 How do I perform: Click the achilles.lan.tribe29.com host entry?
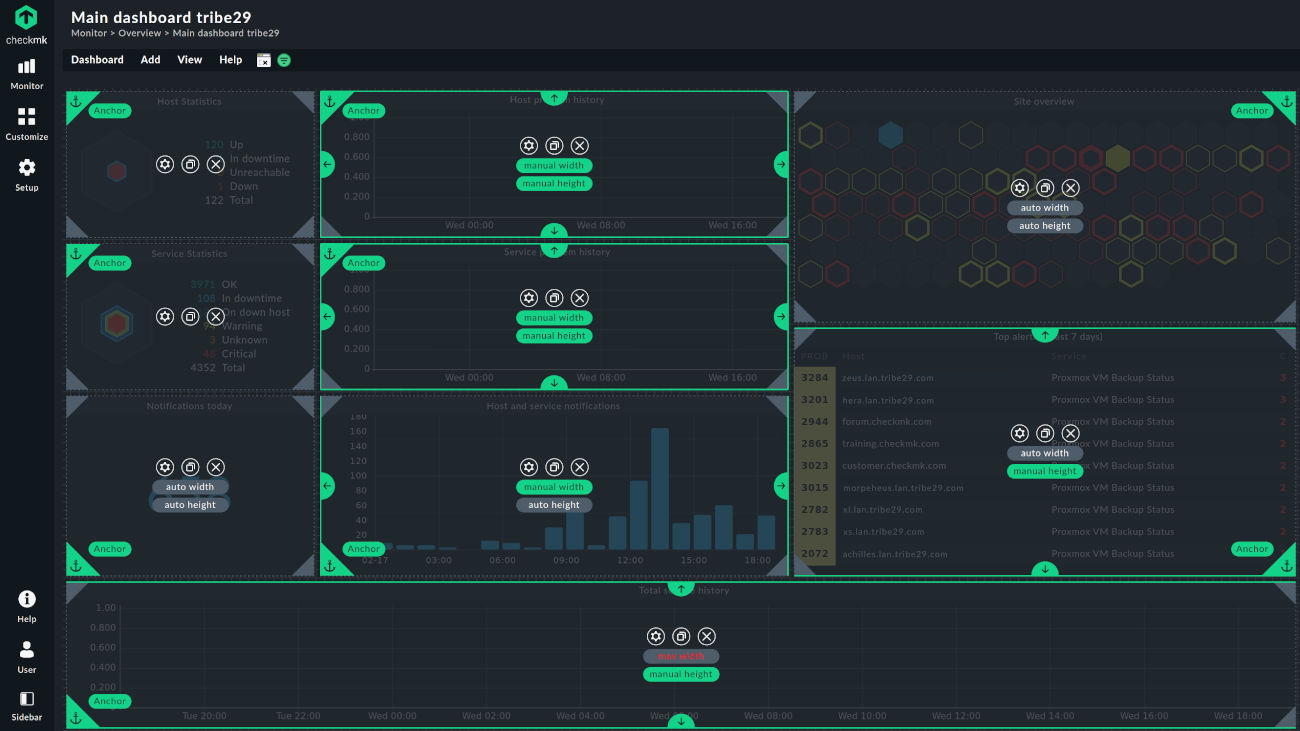895,554
